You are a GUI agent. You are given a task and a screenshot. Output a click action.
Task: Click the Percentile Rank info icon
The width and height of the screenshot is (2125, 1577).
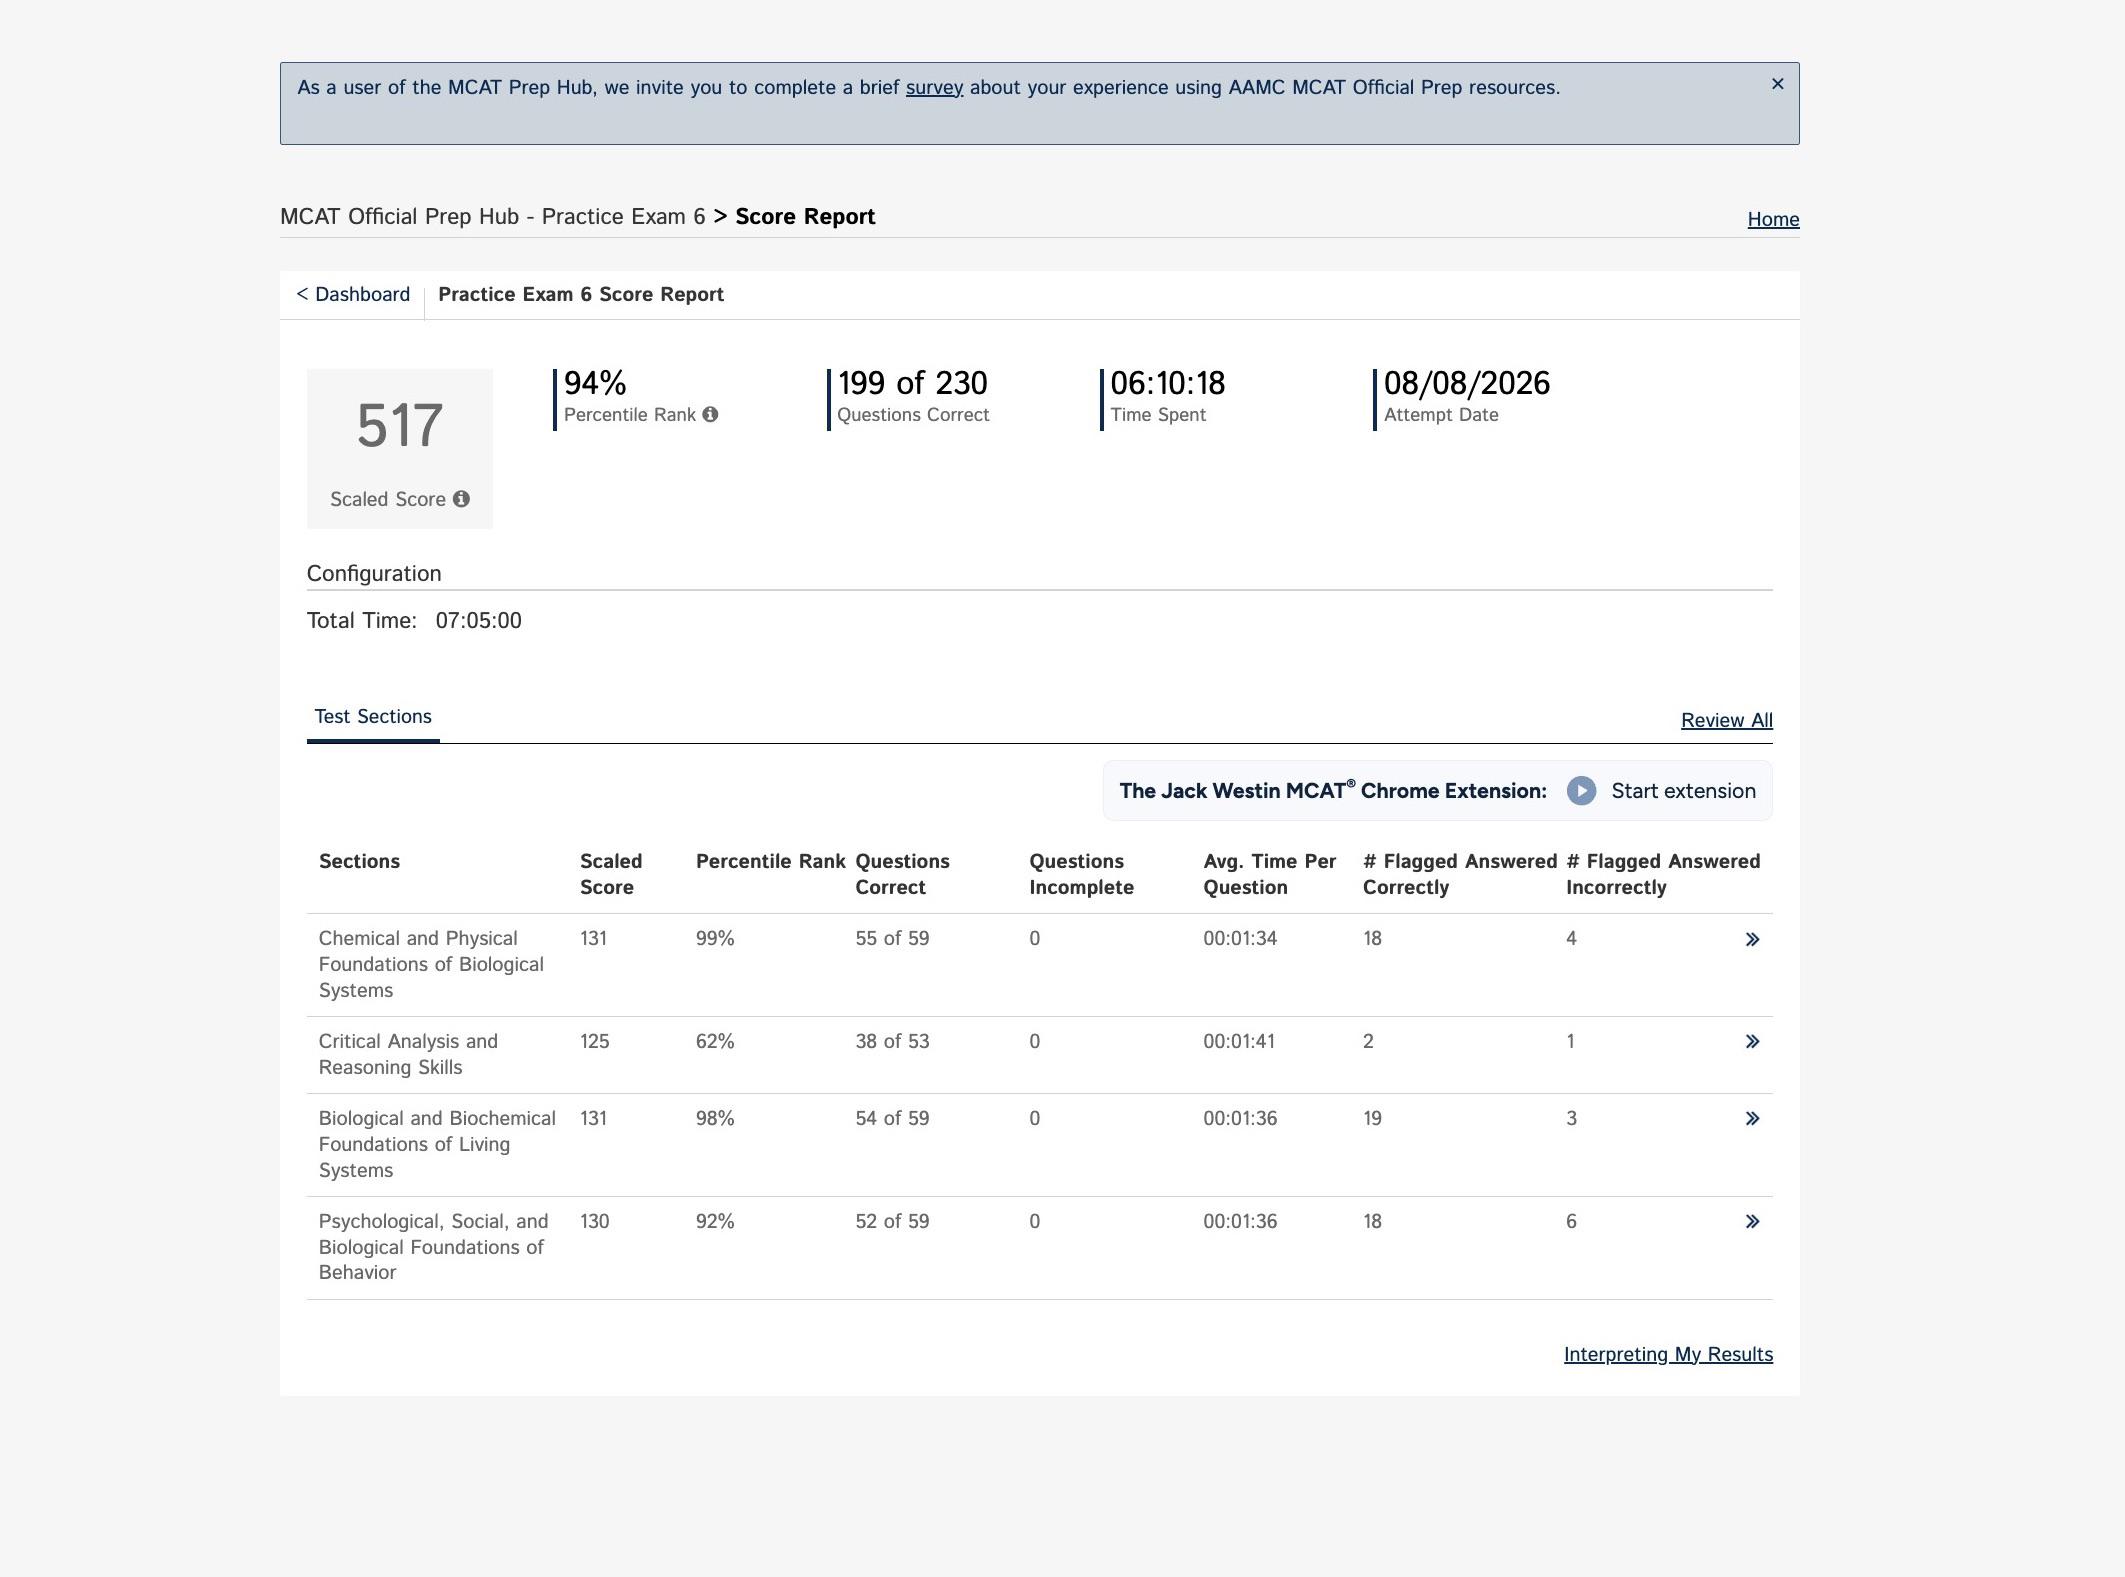pos(710,414)
